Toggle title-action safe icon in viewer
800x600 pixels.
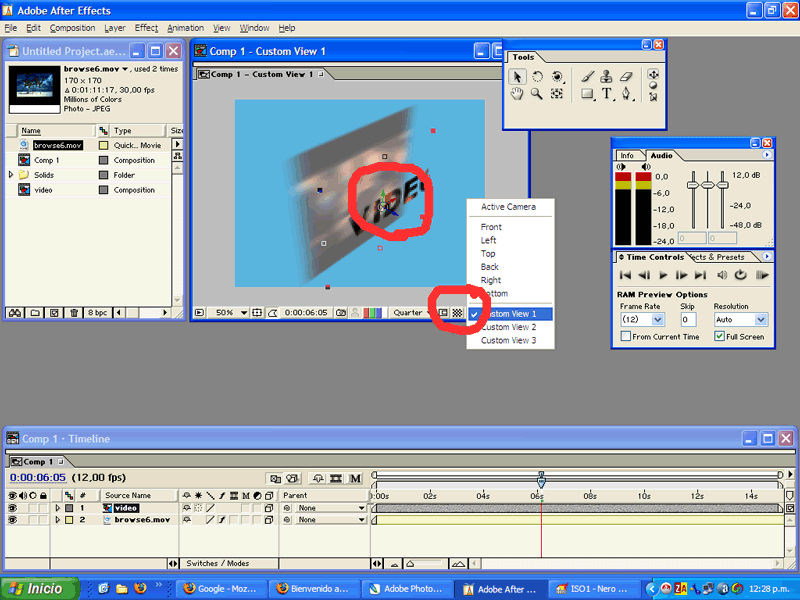tap(257, 313)
